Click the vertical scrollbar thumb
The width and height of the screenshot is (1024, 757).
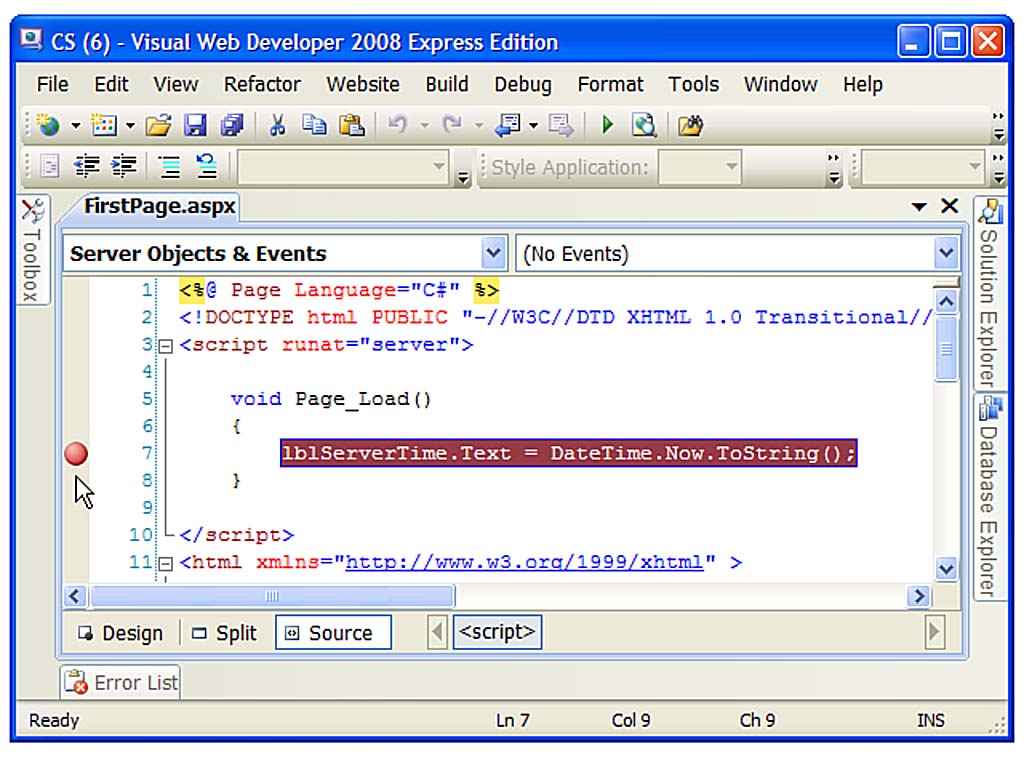(946, 349)
